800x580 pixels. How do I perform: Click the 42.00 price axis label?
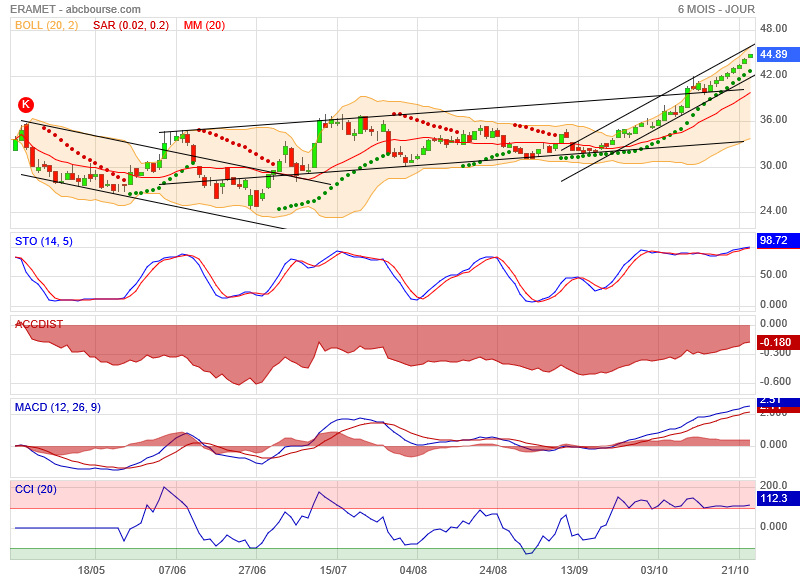click(x=773, y=74)
